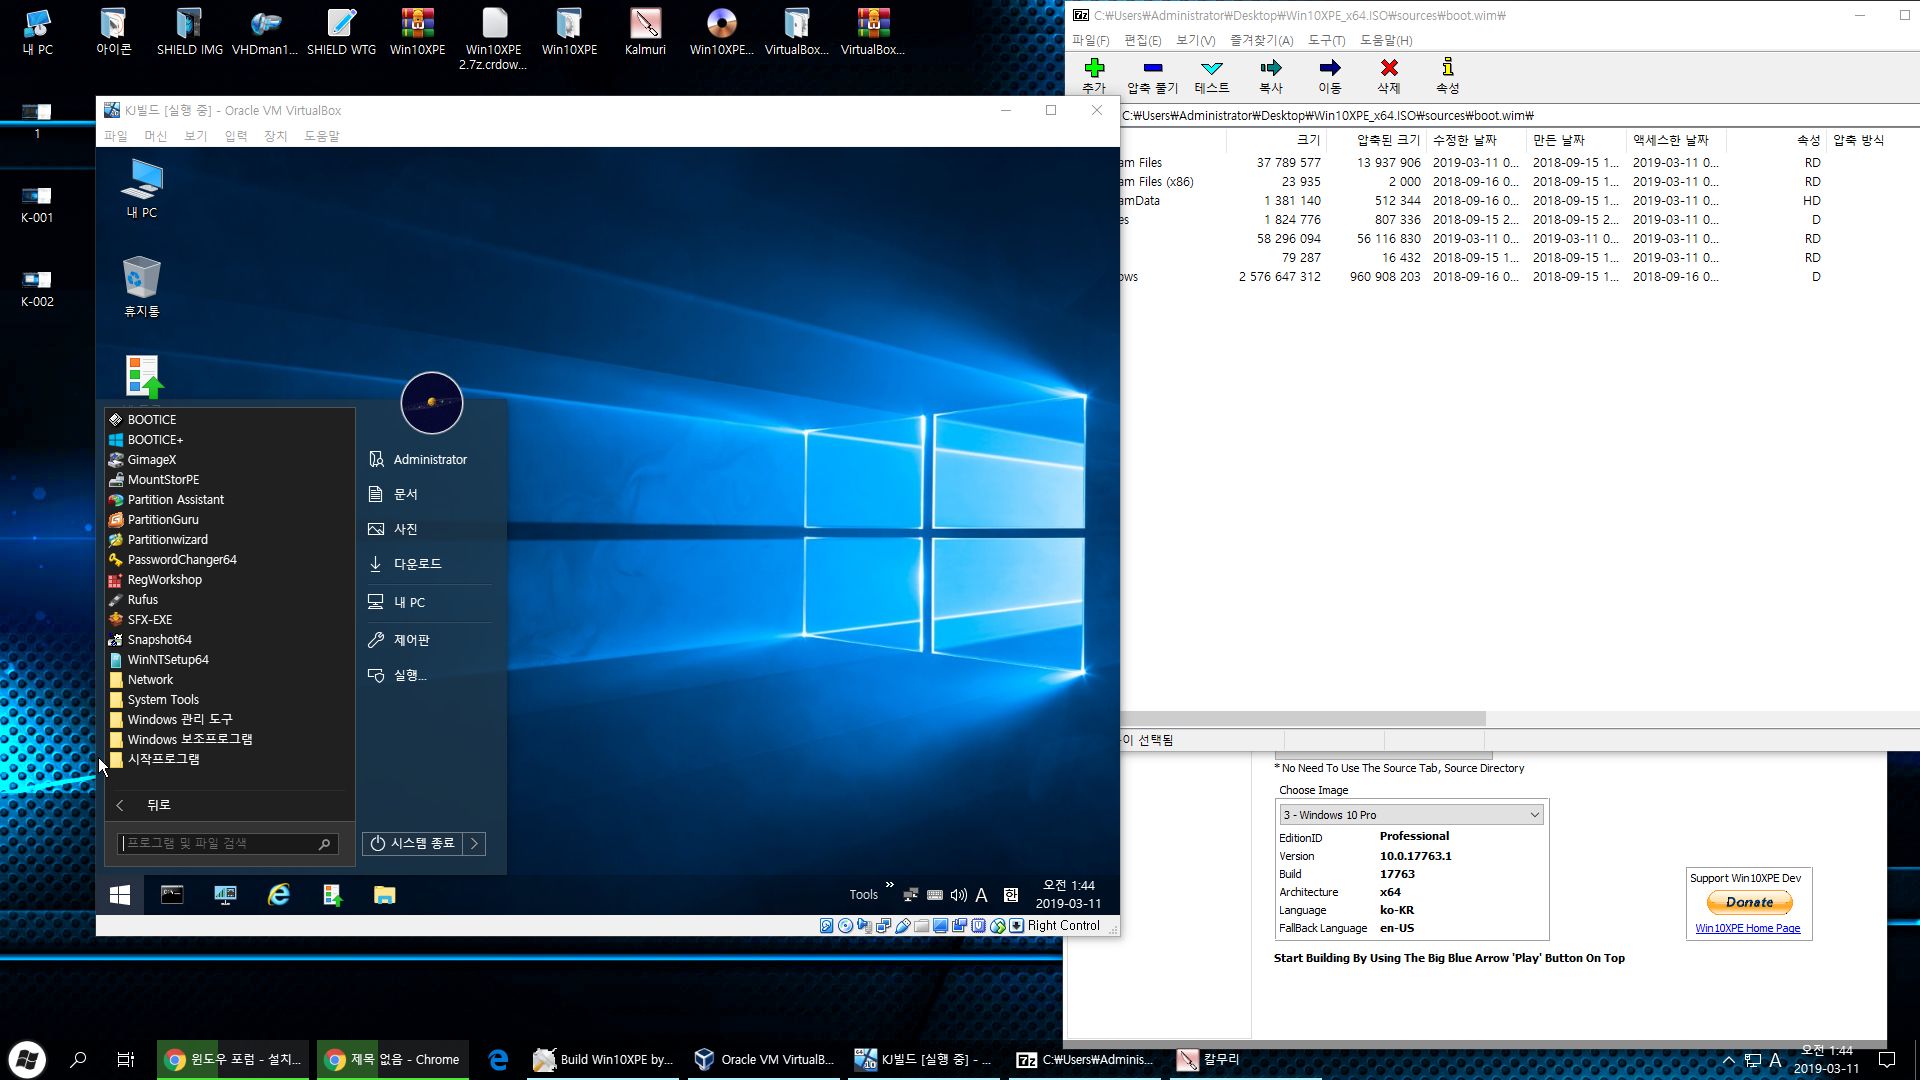
Task: Show hidden host tray icons
Action: pos(1728,1060)
